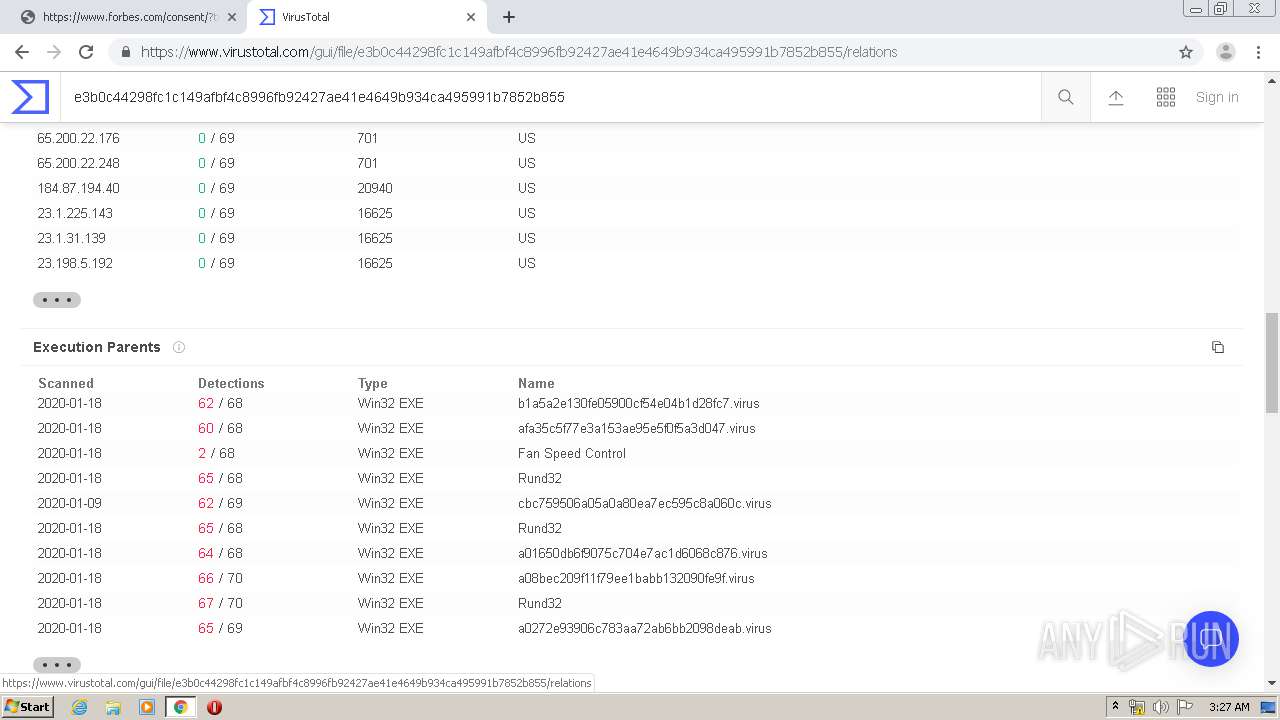This screenshot has height=720, width=1280.
Task: Open Chrome profile avatar icon
Action: [1226, 52]
